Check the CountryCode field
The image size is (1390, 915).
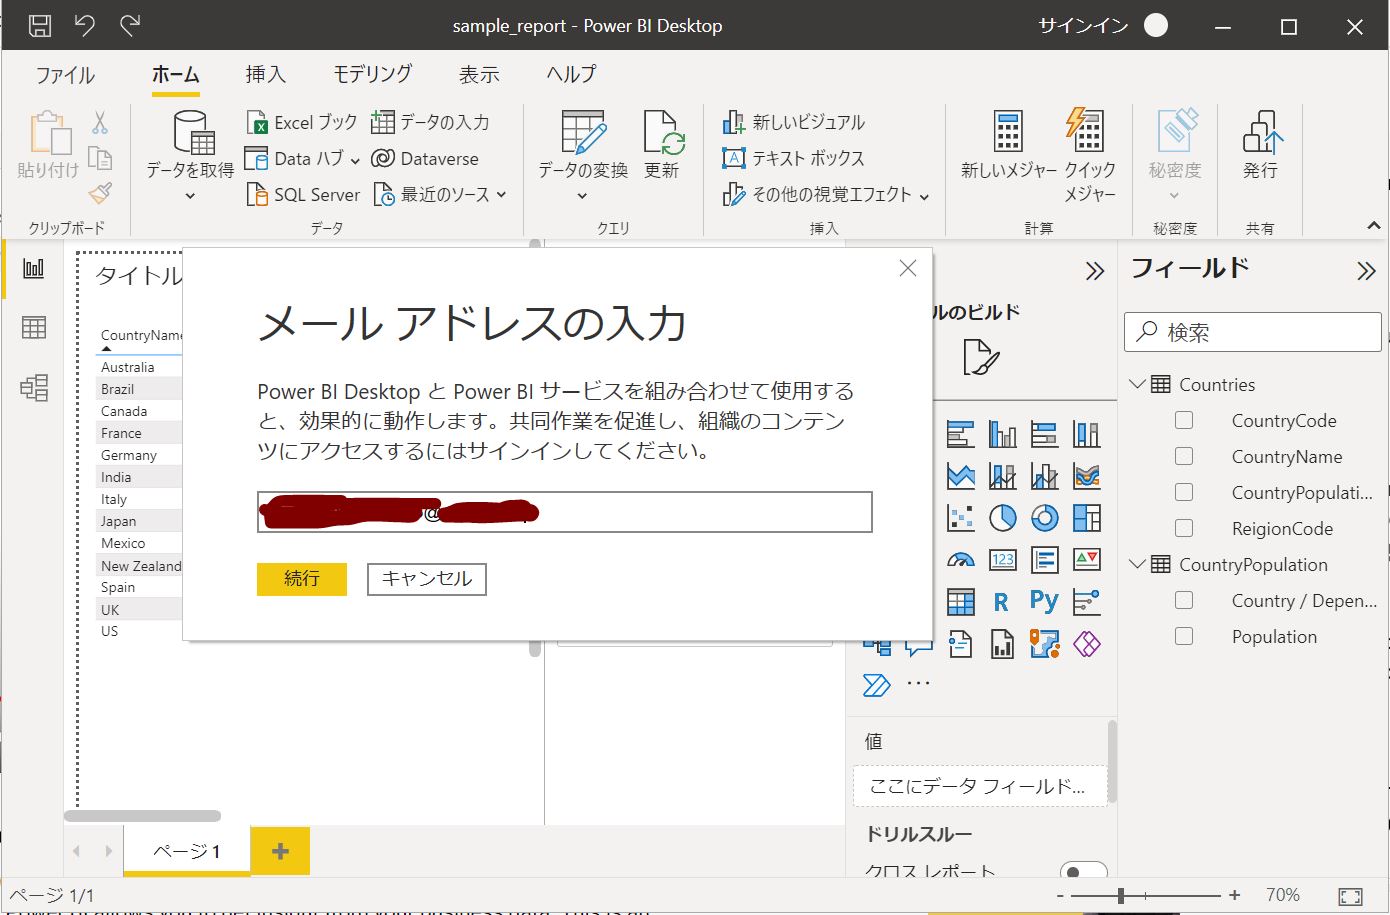[1184, 420]
